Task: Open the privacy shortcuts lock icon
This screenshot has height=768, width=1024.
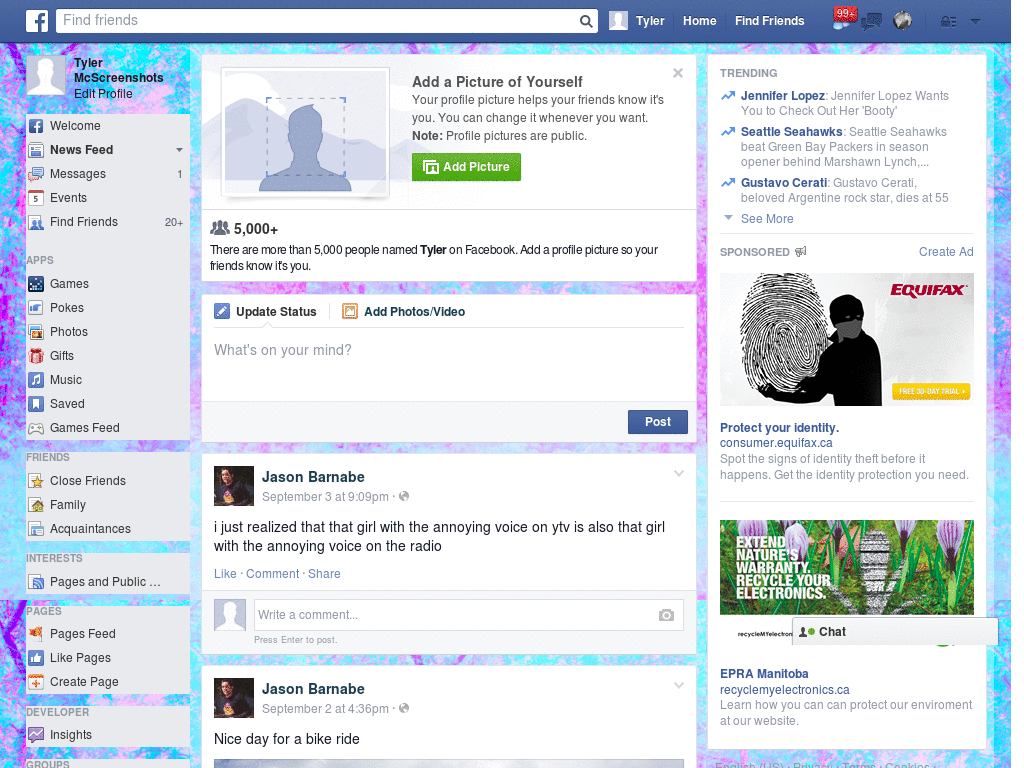Action: 948,22
